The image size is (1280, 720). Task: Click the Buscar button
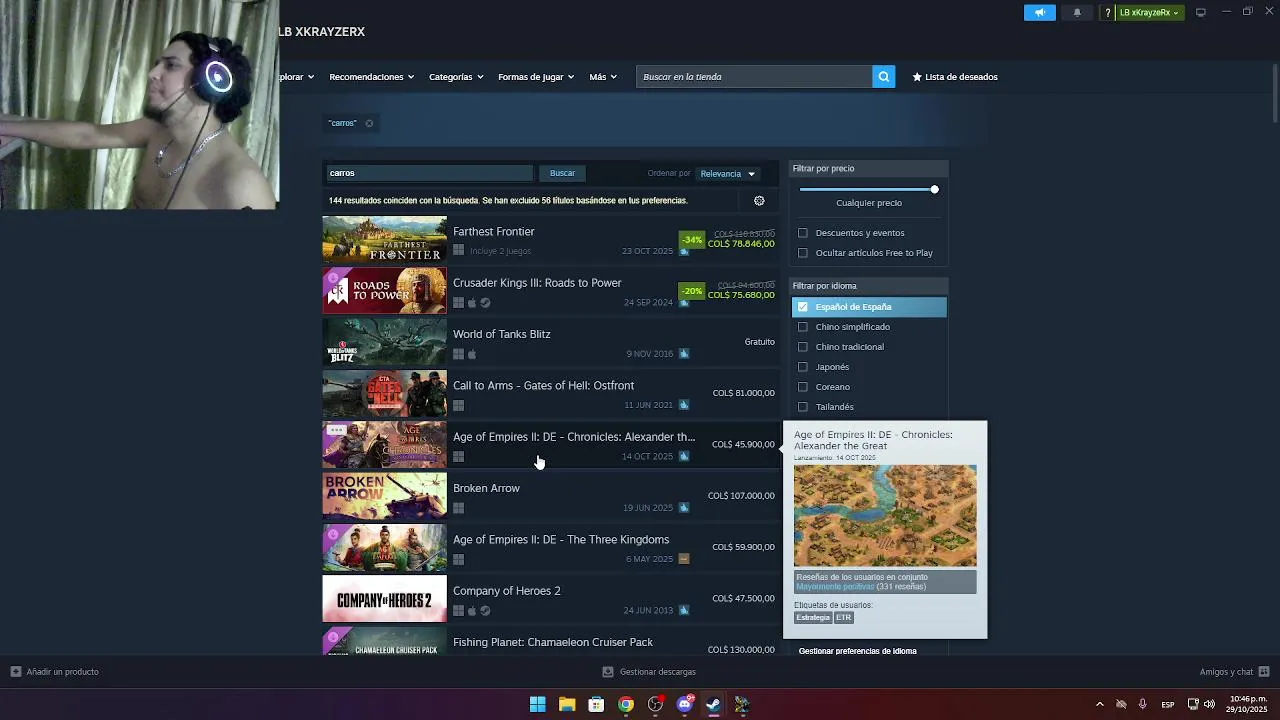tap(562, 173)
